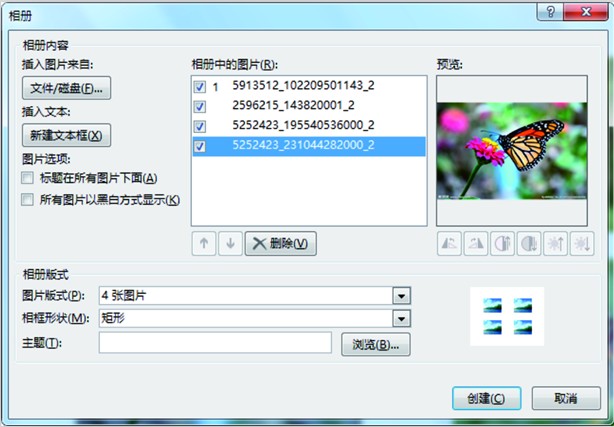Click the 取消 button
The height and width of the screenshot is (427, 614).
tap(566, 399)
